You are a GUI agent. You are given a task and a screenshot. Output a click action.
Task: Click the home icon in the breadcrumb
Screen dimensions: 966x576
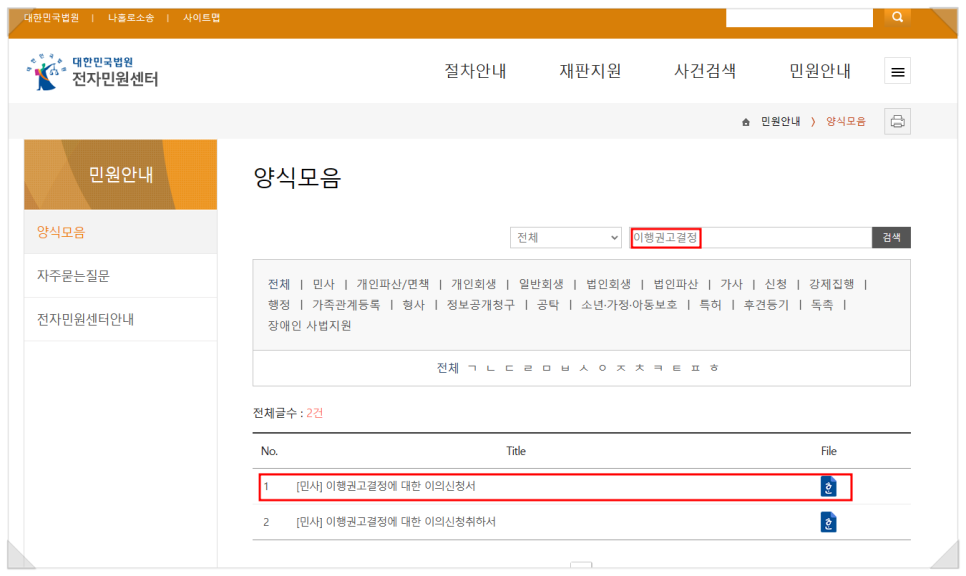pos(745,121)
